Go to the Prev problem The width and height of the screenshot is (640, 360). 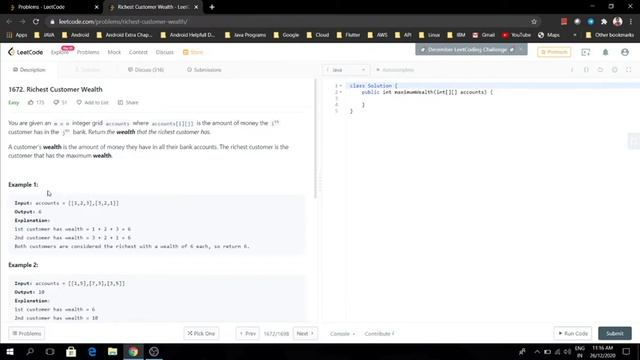[x=247, y=333]
